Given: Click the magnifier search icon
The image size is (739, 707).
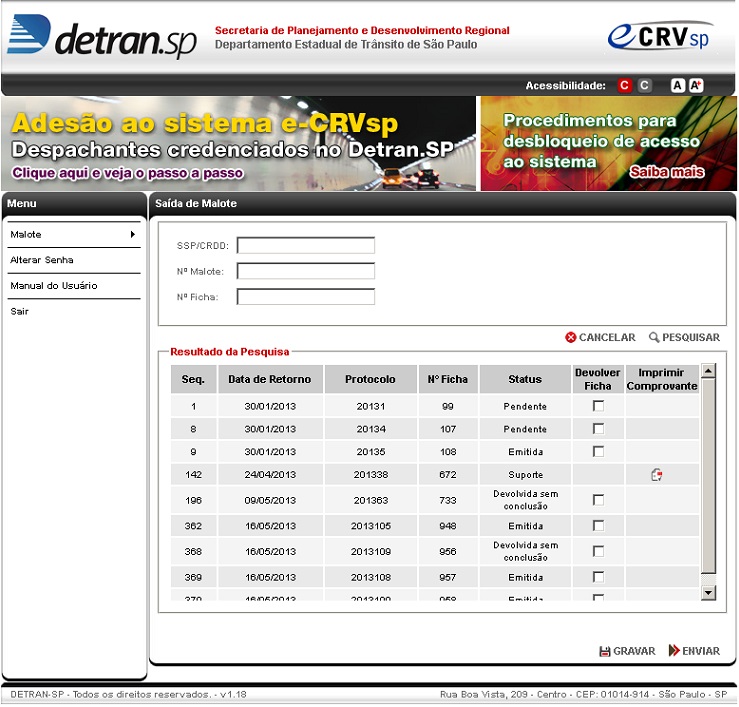Looking at the screenshot, I should click(x=654, y=337).
